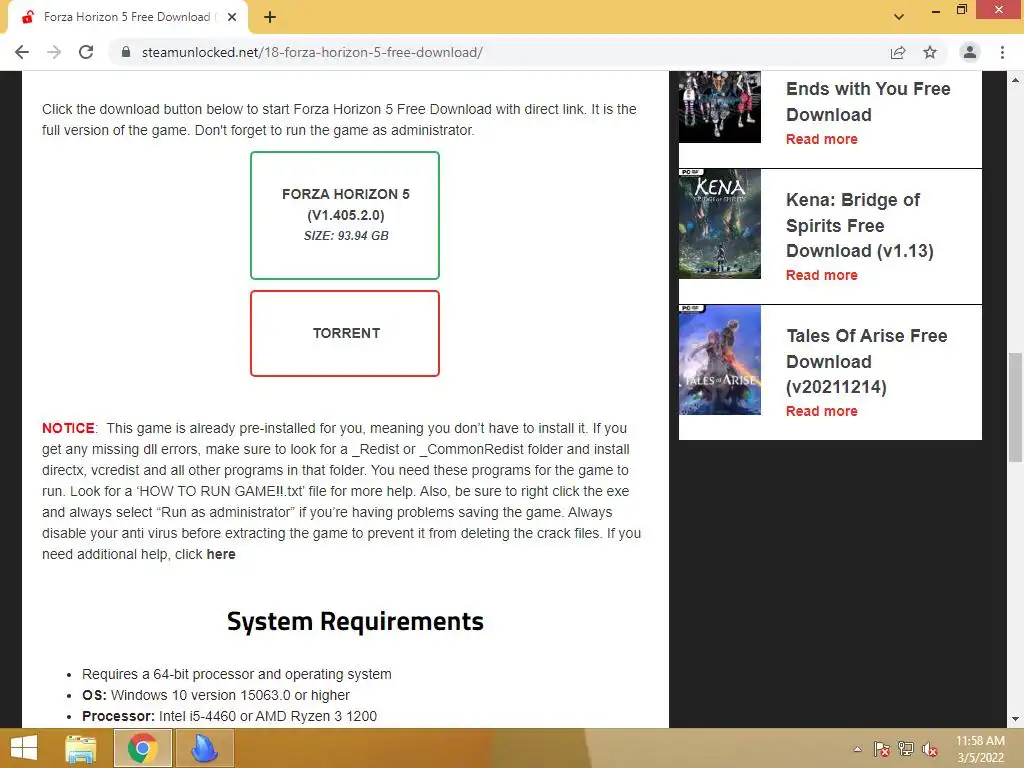Open the Chrome profile menu

pyautogui.click(x=970, y=52)
